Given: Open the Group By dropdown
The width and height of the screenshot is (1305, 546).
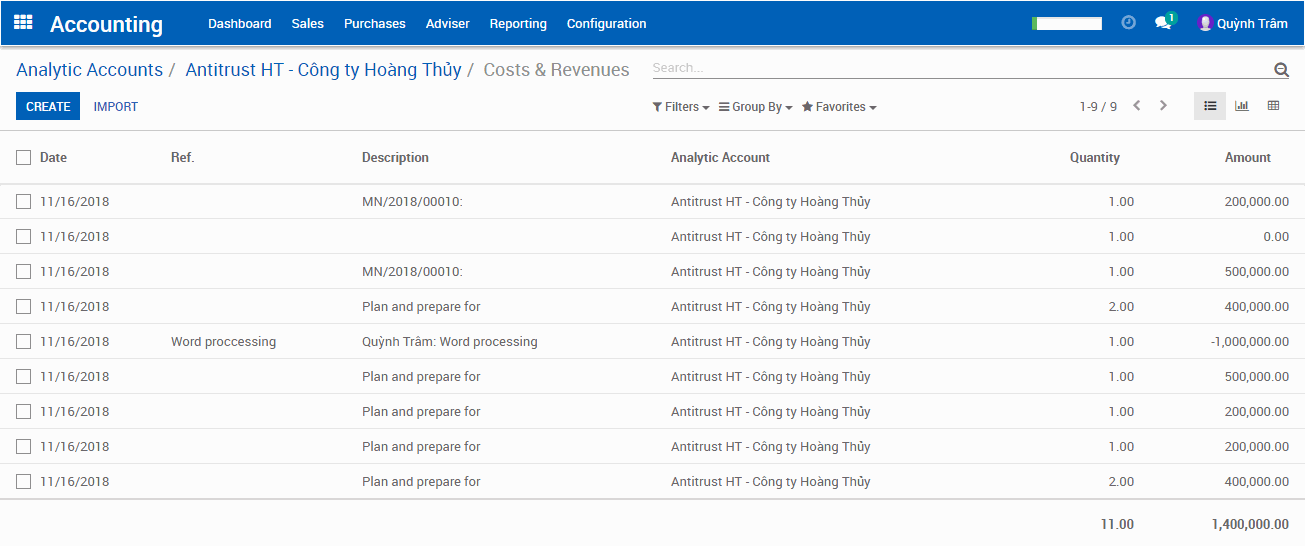Looking at the screenshot, I should tap(755, 107).
